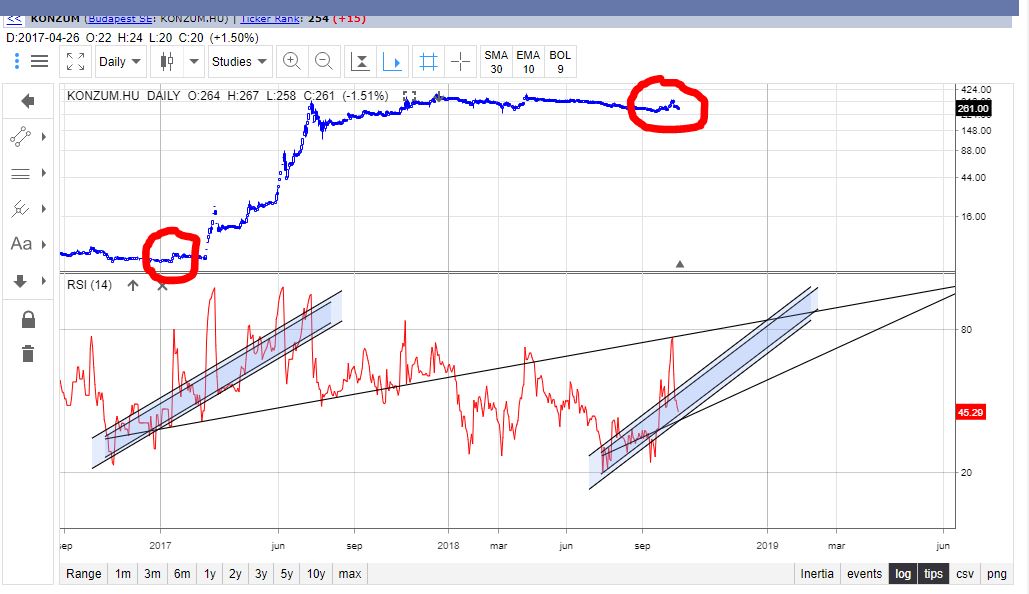Close the RSI (14) study panel

coord(162,286)
